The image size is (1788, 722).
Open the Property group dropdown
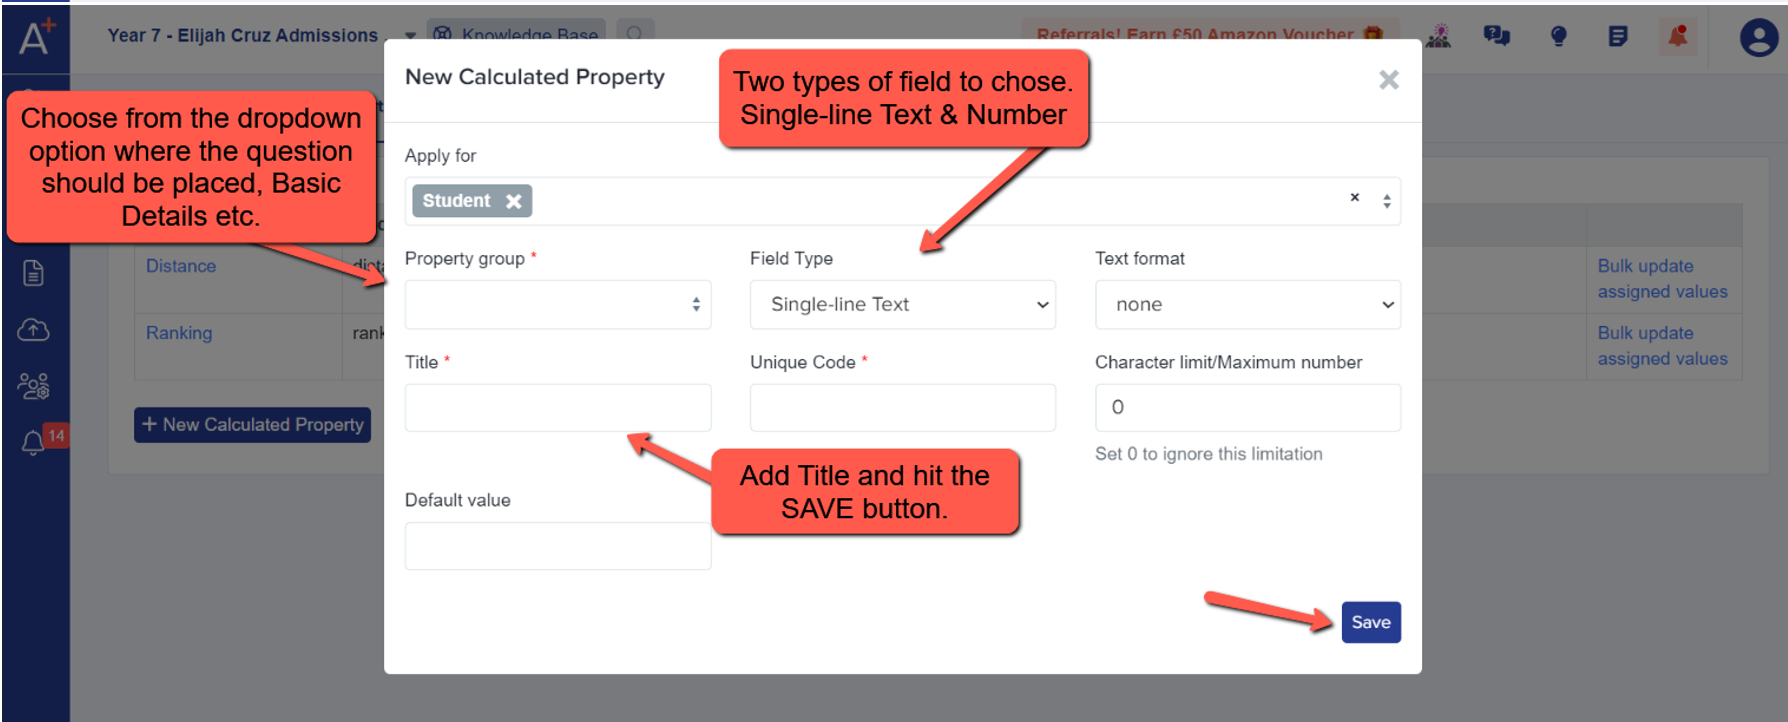[558, 304]
